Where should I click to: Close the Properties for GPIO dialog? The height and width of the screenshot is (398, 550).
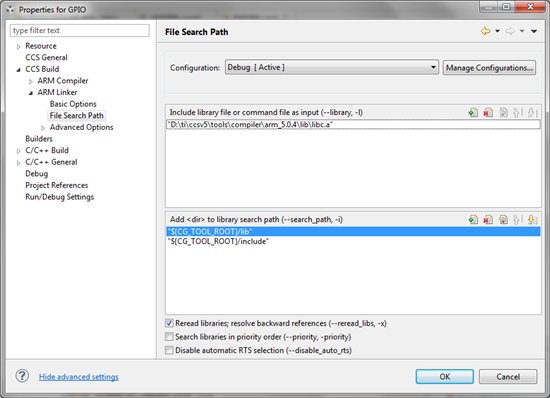(530, 7)
